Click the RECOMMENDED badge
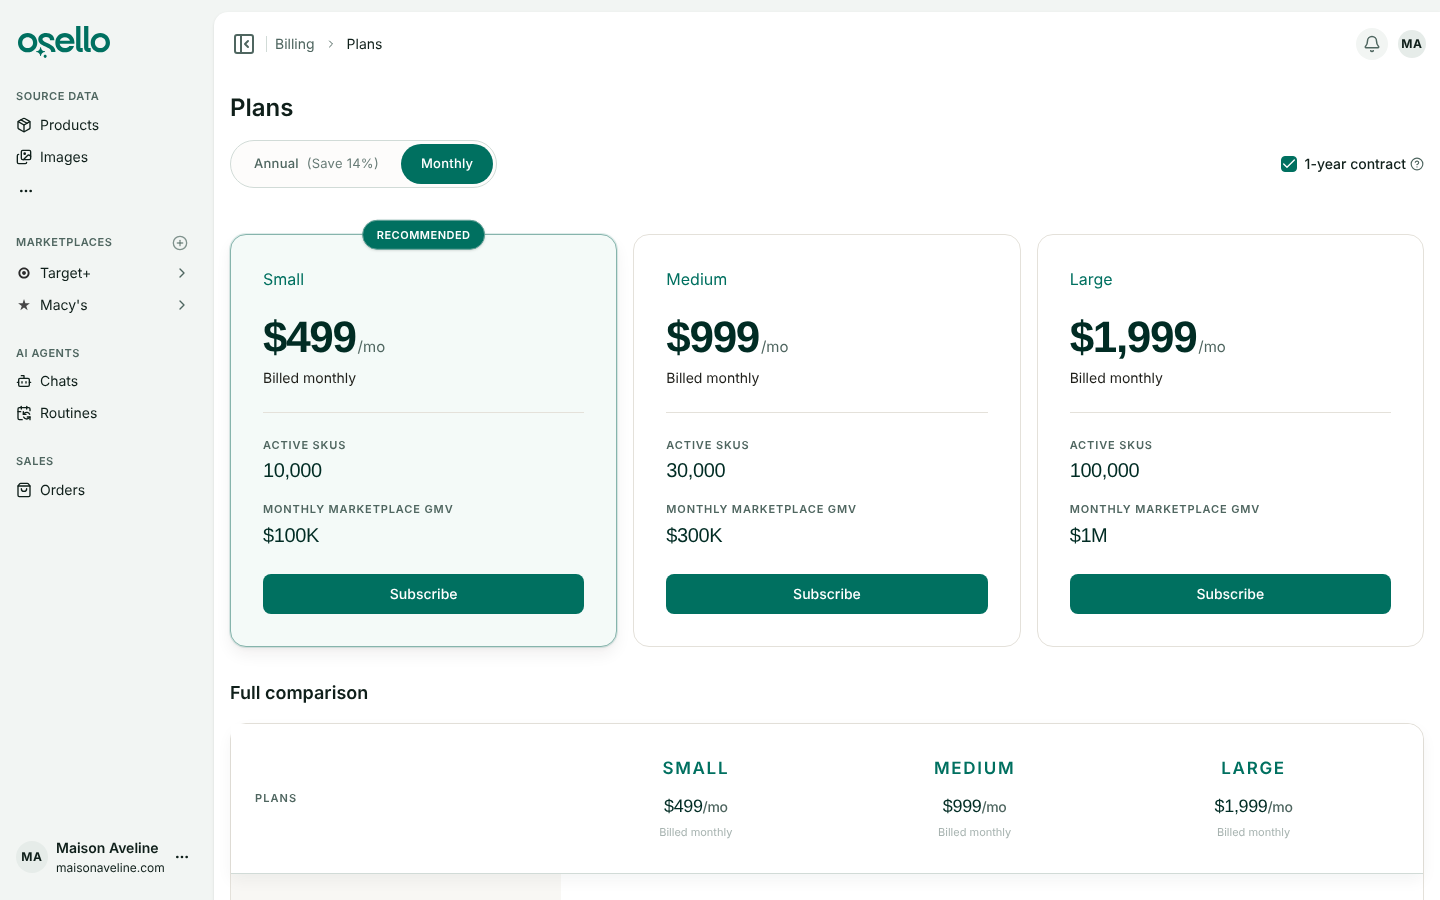1440x900 pixels. (423, 235)
